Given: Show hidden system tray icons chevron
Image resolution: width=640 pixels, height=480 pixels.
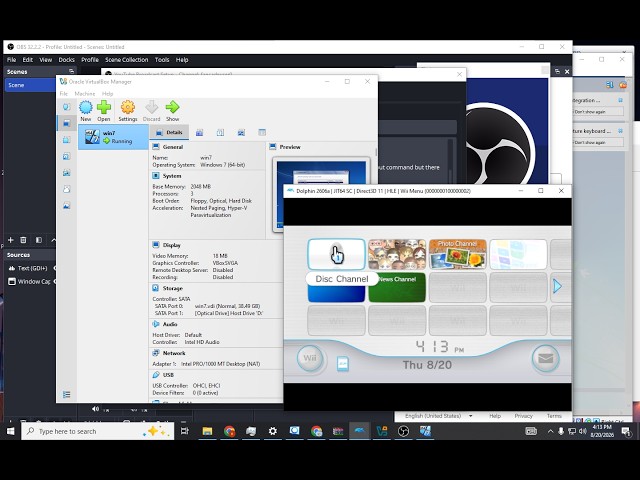Looking at the screenshot, I should point(550,431).
